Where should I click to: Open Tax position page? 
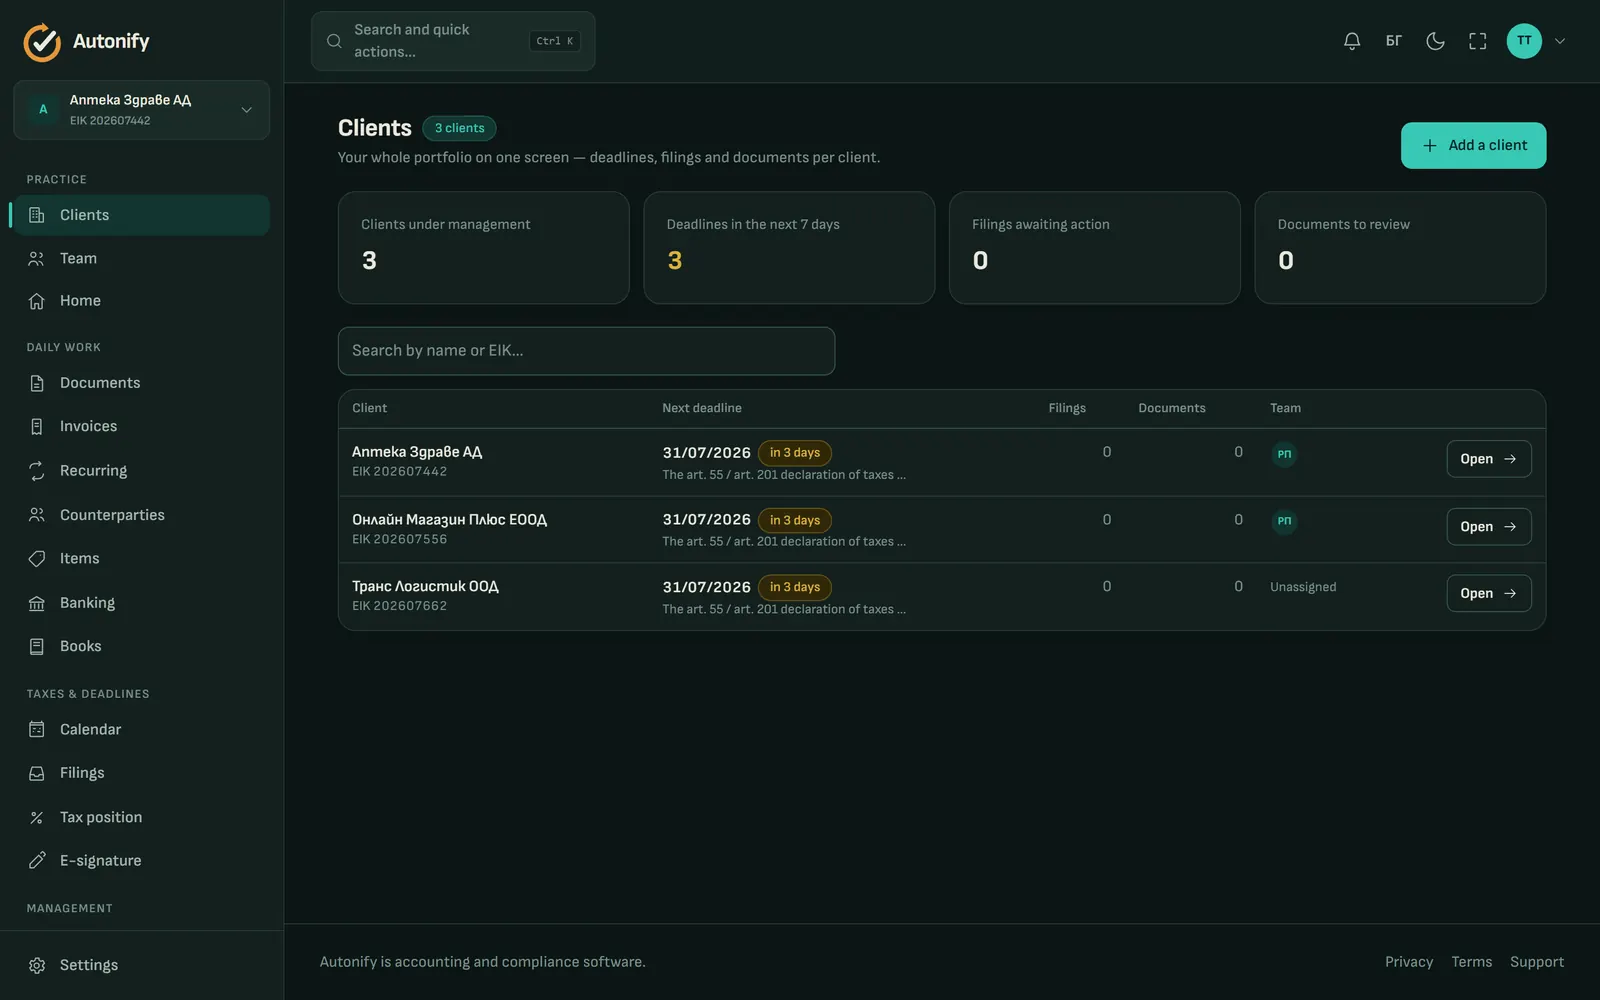(x=142, y=817)
